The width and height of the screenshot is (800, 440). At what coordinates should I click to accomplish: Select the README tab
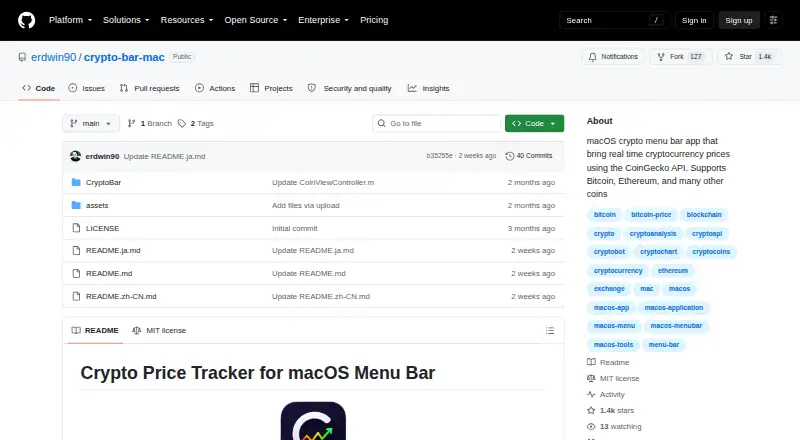(x=95, y=331)
